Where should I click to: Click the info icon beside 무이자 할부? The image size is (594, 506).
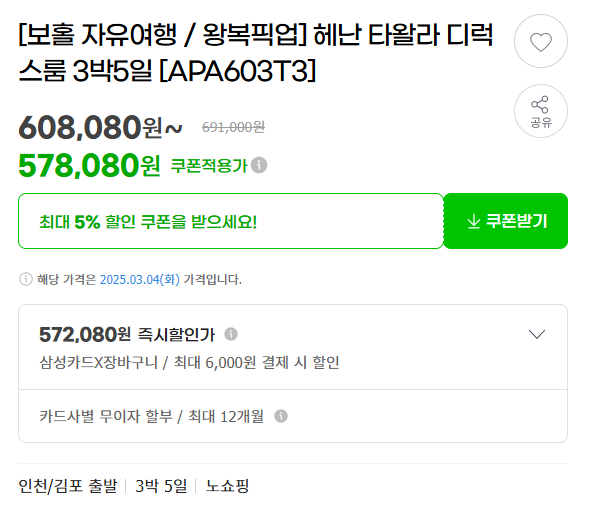pyautogui.click(x=281, y=416)
